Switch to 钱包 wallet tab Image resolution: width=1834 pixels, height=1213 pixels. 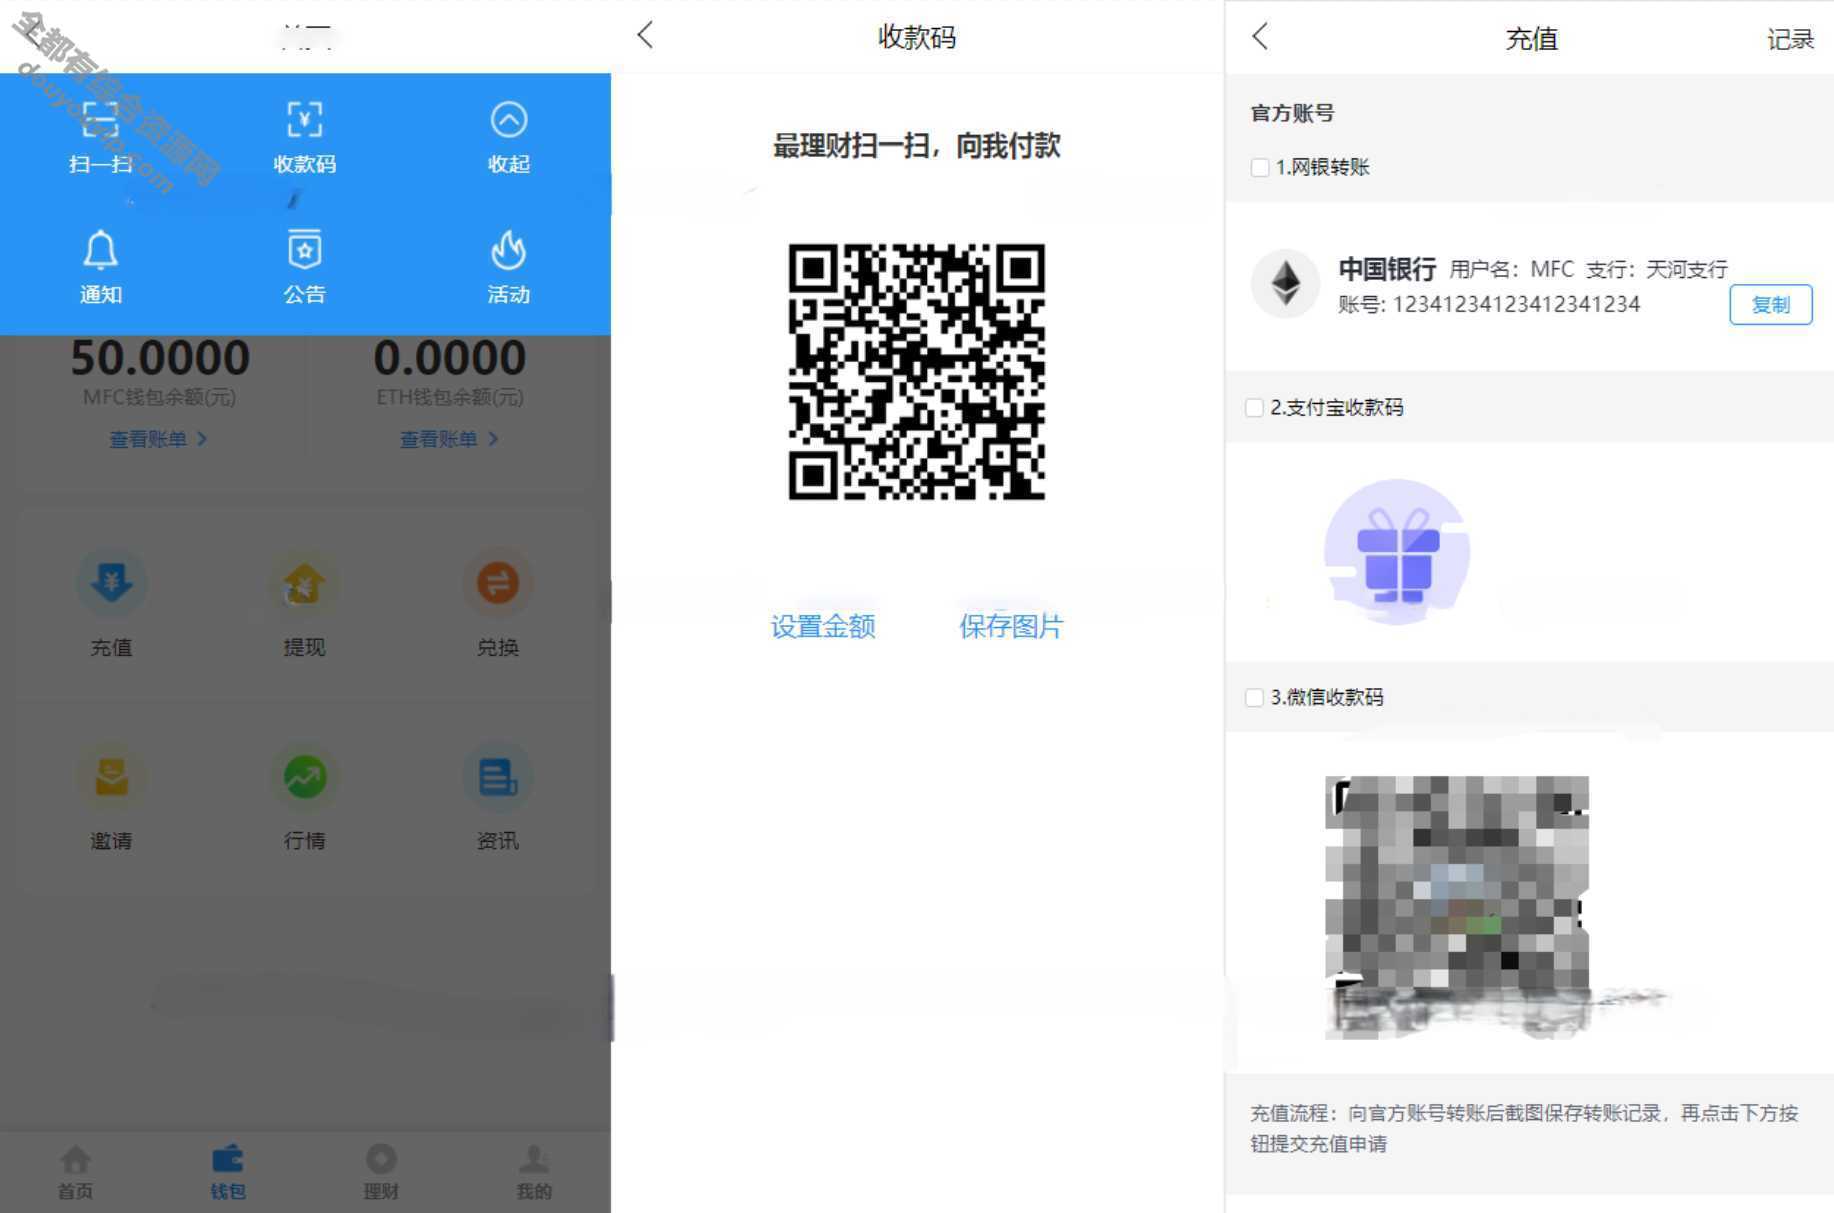coord(228,1172)
